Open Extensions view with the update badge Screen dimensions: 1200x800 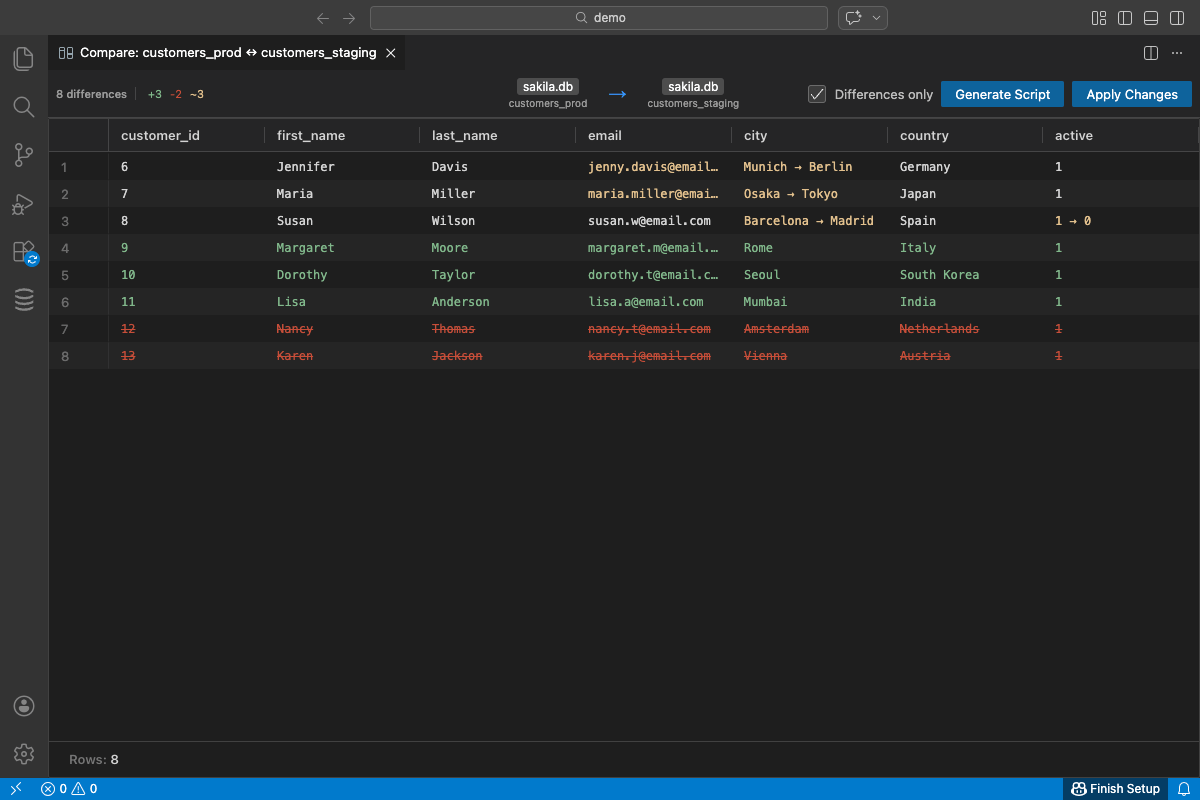(23, 252)
